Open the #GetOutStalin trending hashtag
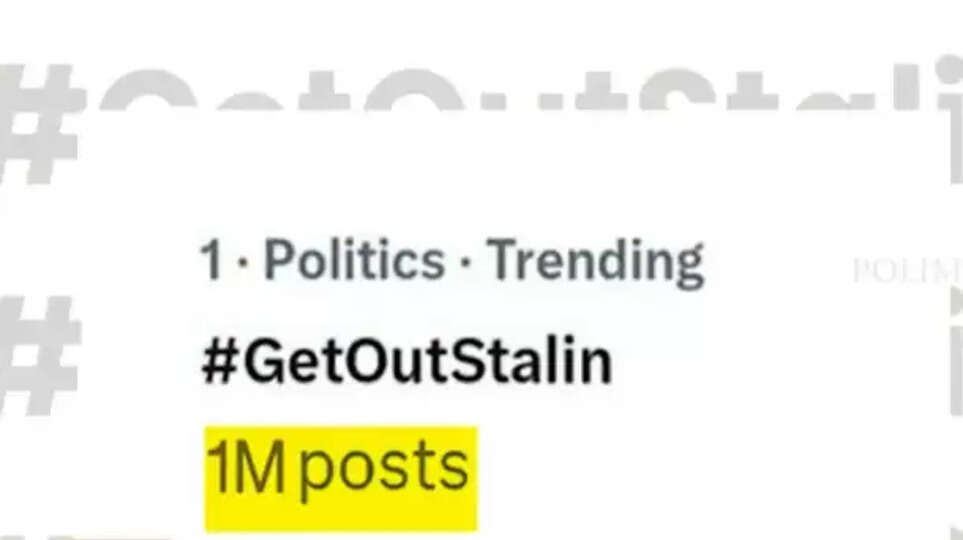Image resolution: width=963 pixels, height=540 pixels. 406,362
